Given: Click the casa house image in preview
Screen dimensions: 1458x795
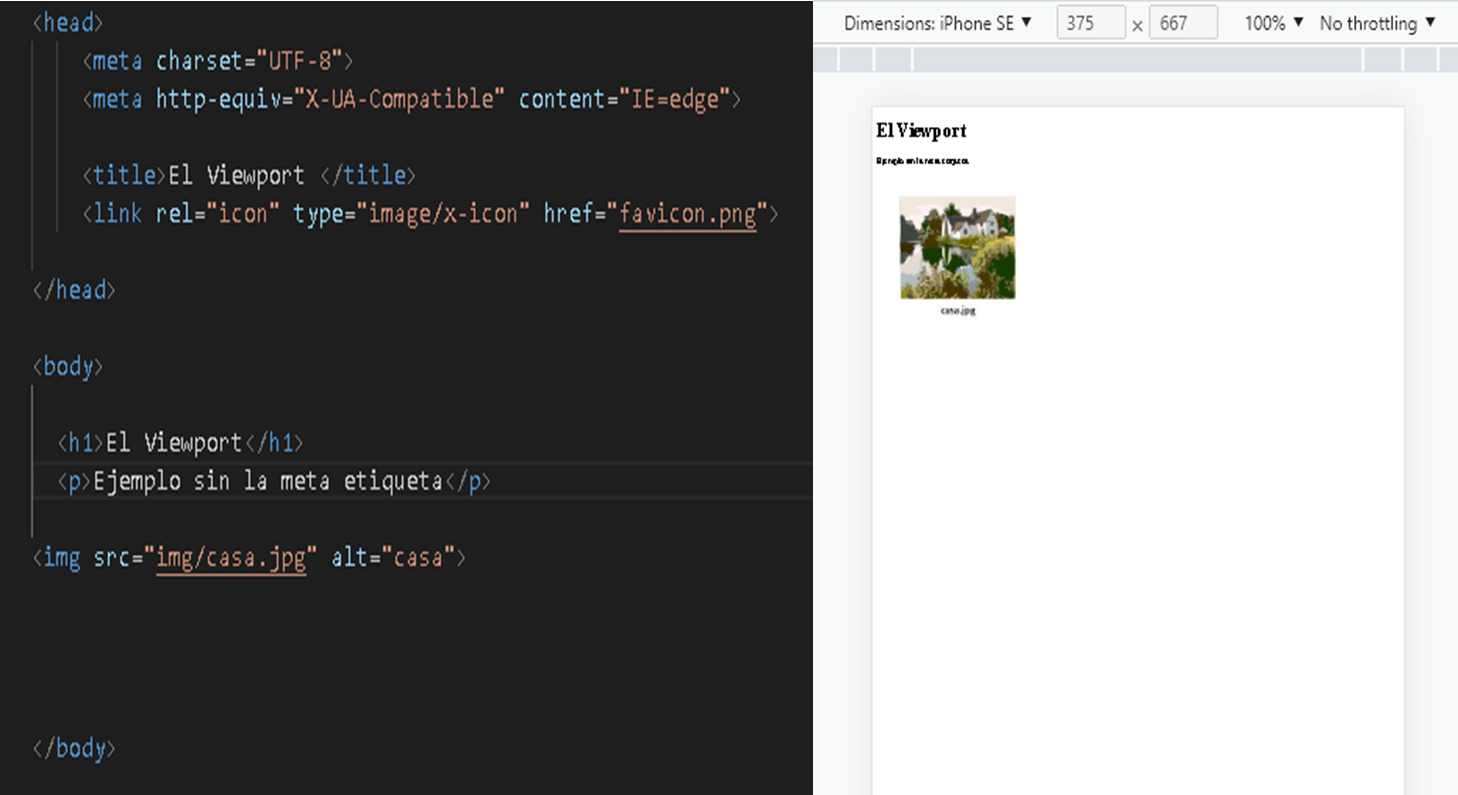Looking at the screenshot, I should 957,247.
